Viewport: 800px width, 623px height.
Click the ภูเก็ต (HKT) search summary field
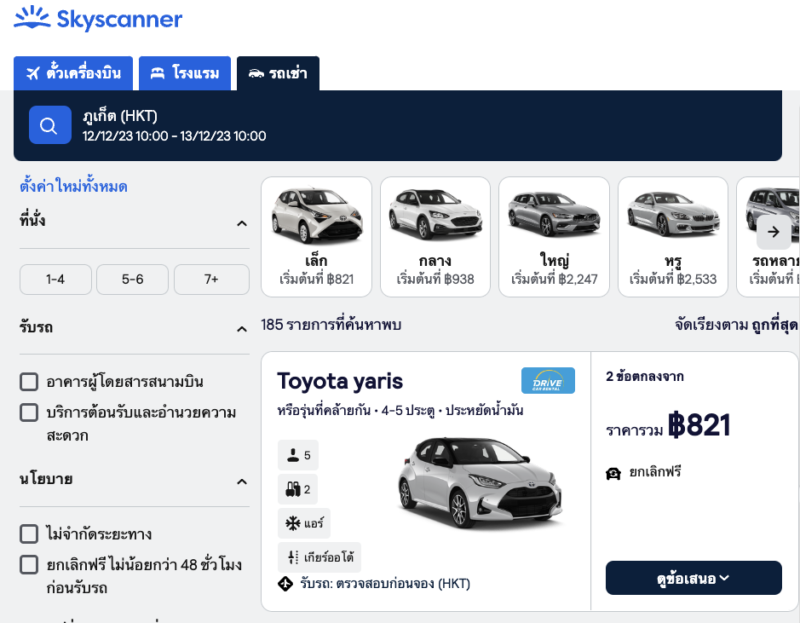[398, 126]
